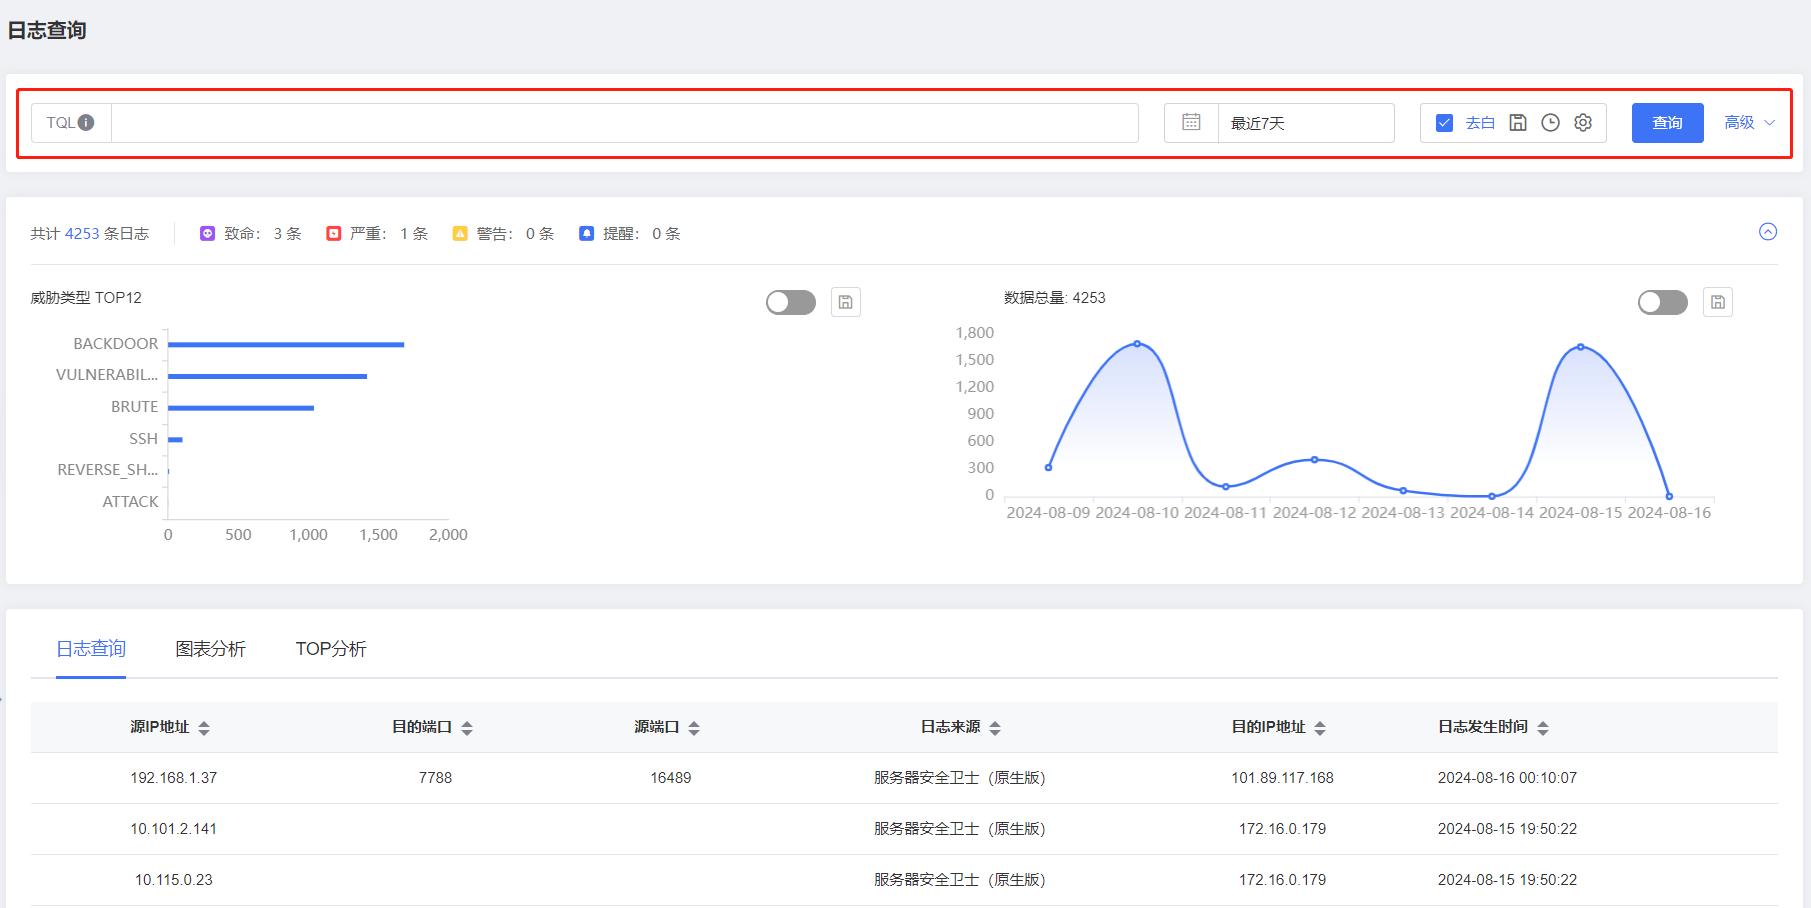Viewport: 1811px width, 908px height.
Task: Click the save query disk icon
Action: click(x=1518, y=122)
